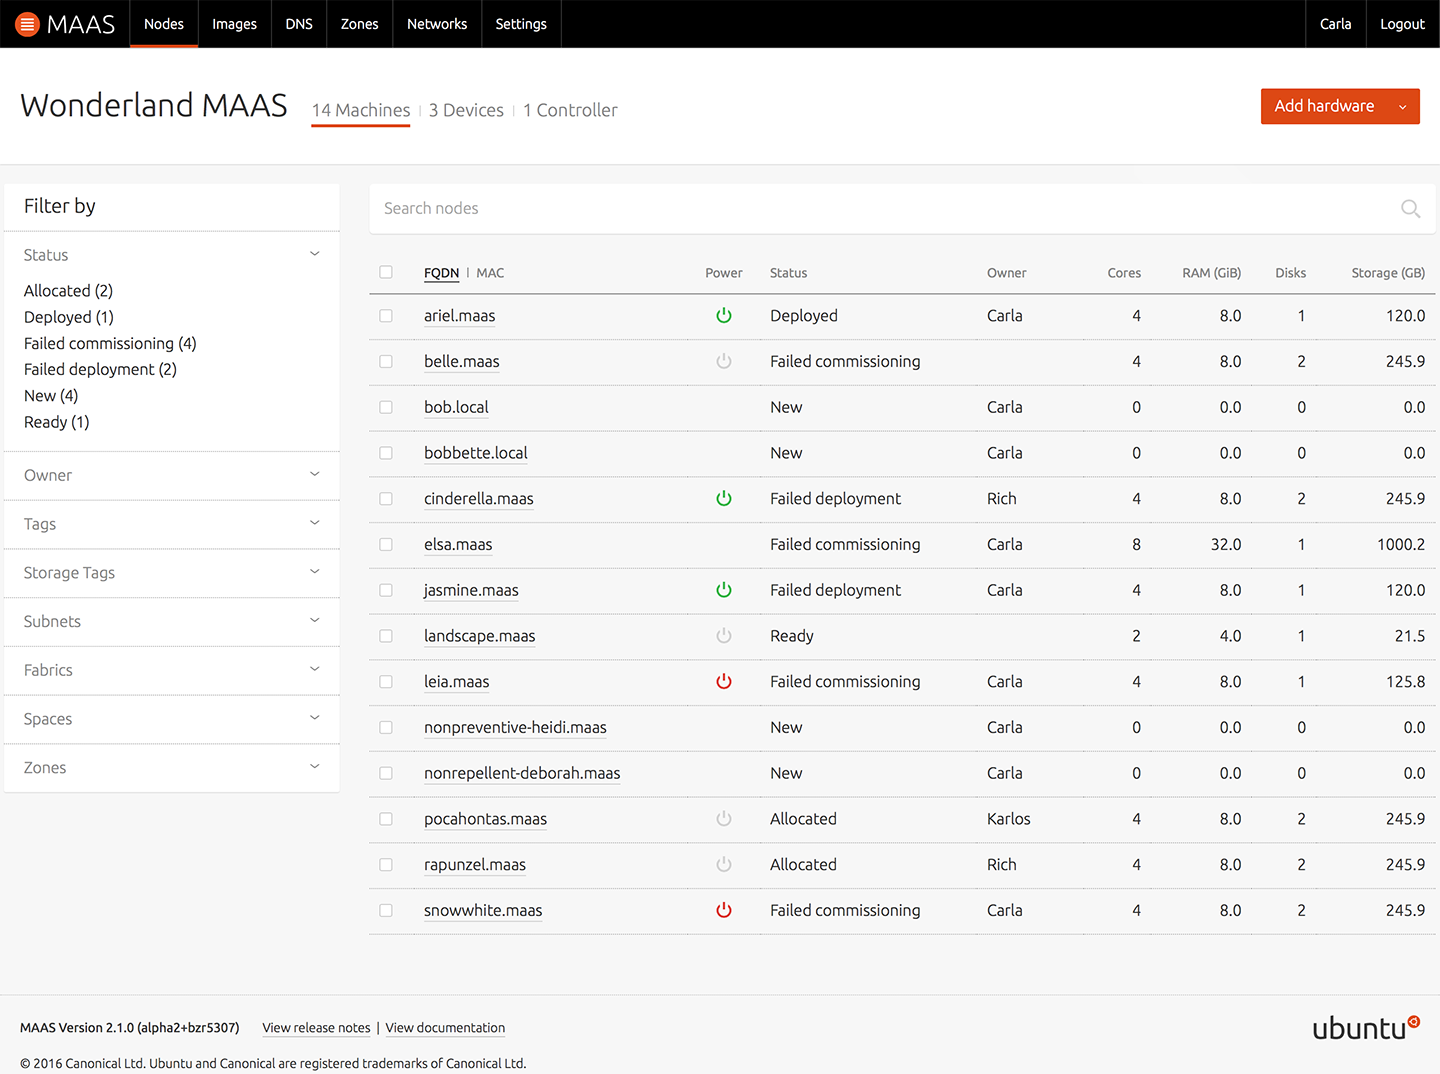Viewport: 1440px width, 1074px height.
Task: Open the Settings navigation item
Action: [521, 24]
